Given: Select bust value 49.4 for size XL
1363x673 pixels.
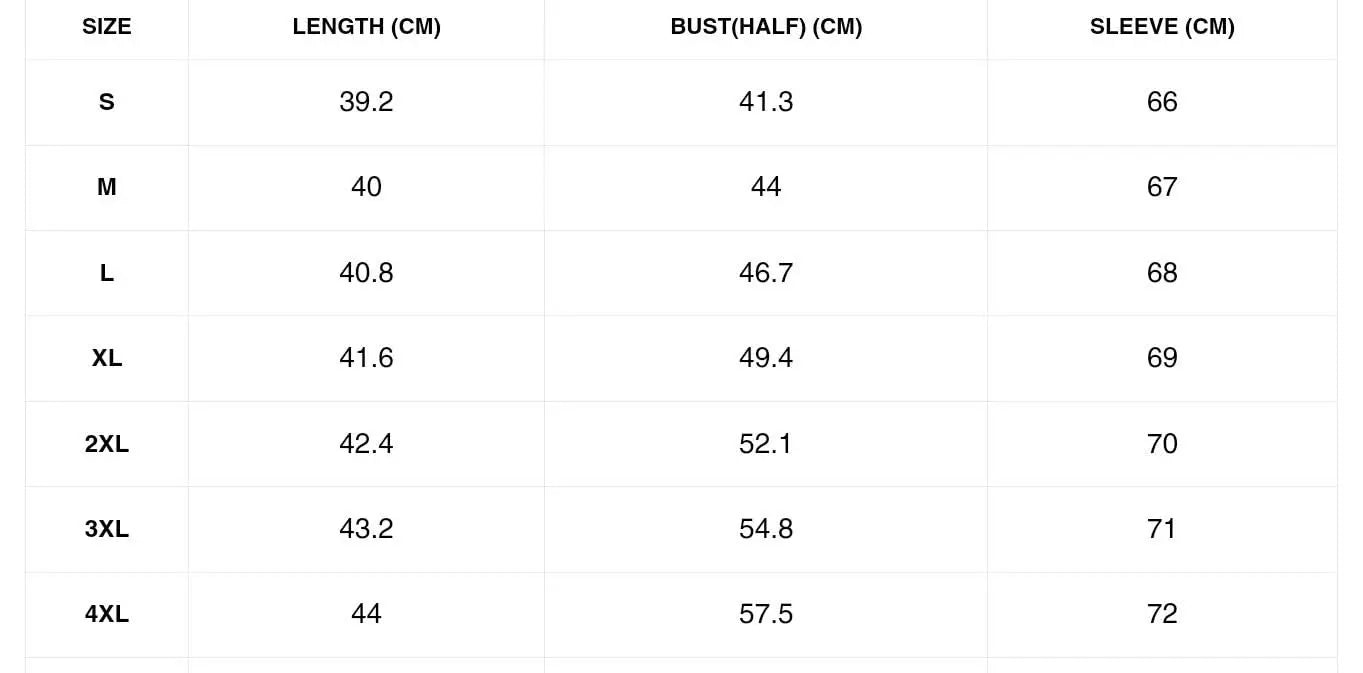Looking at the screenshot, I should [x=766, y=358].
